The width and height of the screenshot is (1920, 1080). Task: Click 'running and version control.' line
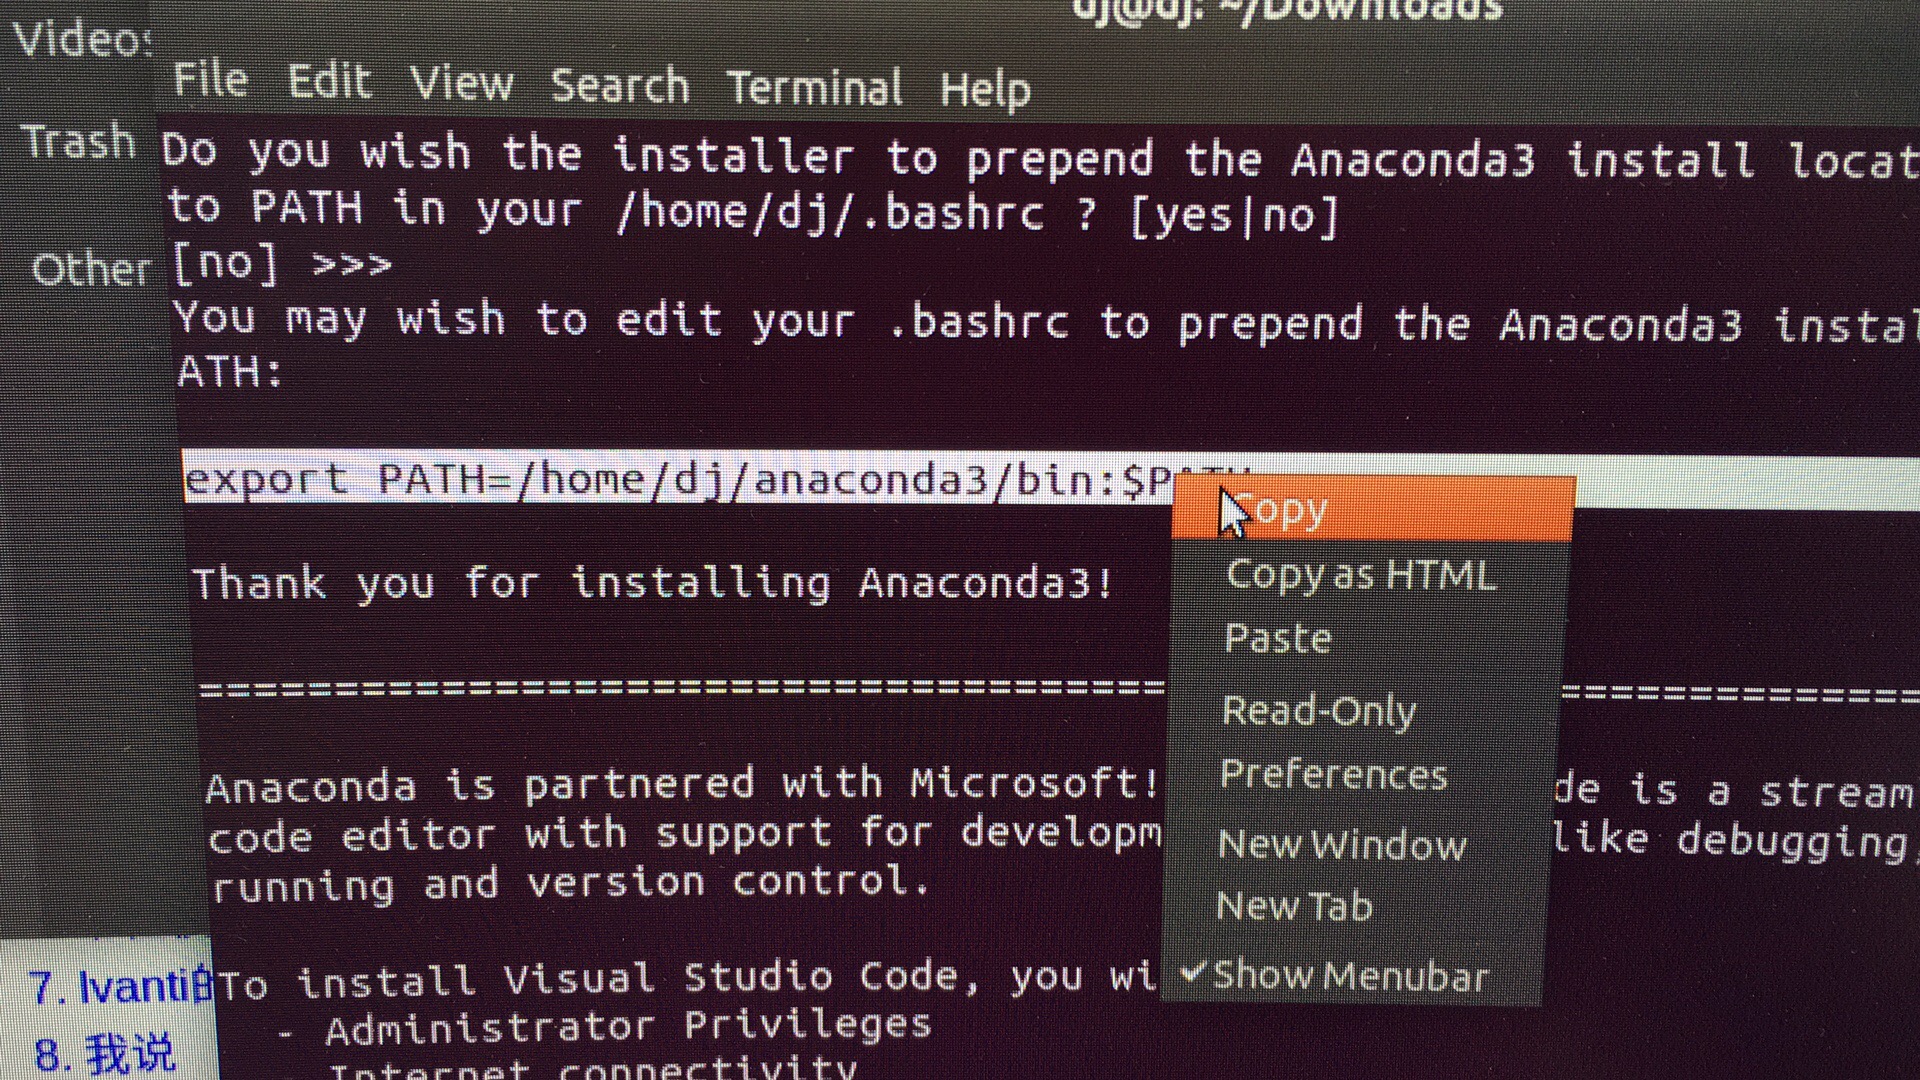click(x=570, y=884)
